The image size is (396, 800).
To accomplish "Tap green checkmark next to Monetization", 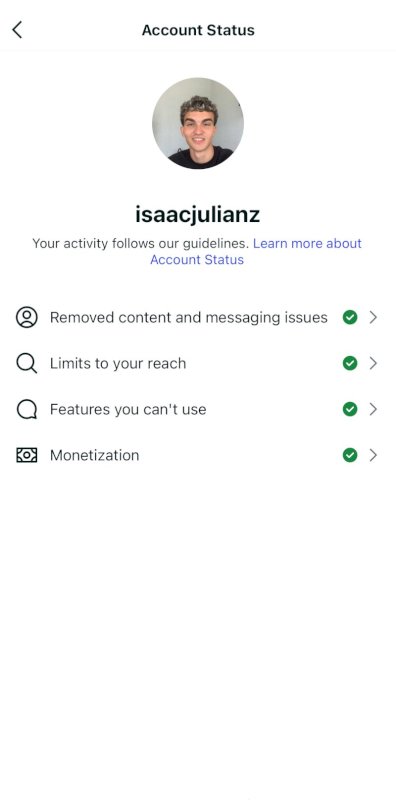I will coord(350,455).
